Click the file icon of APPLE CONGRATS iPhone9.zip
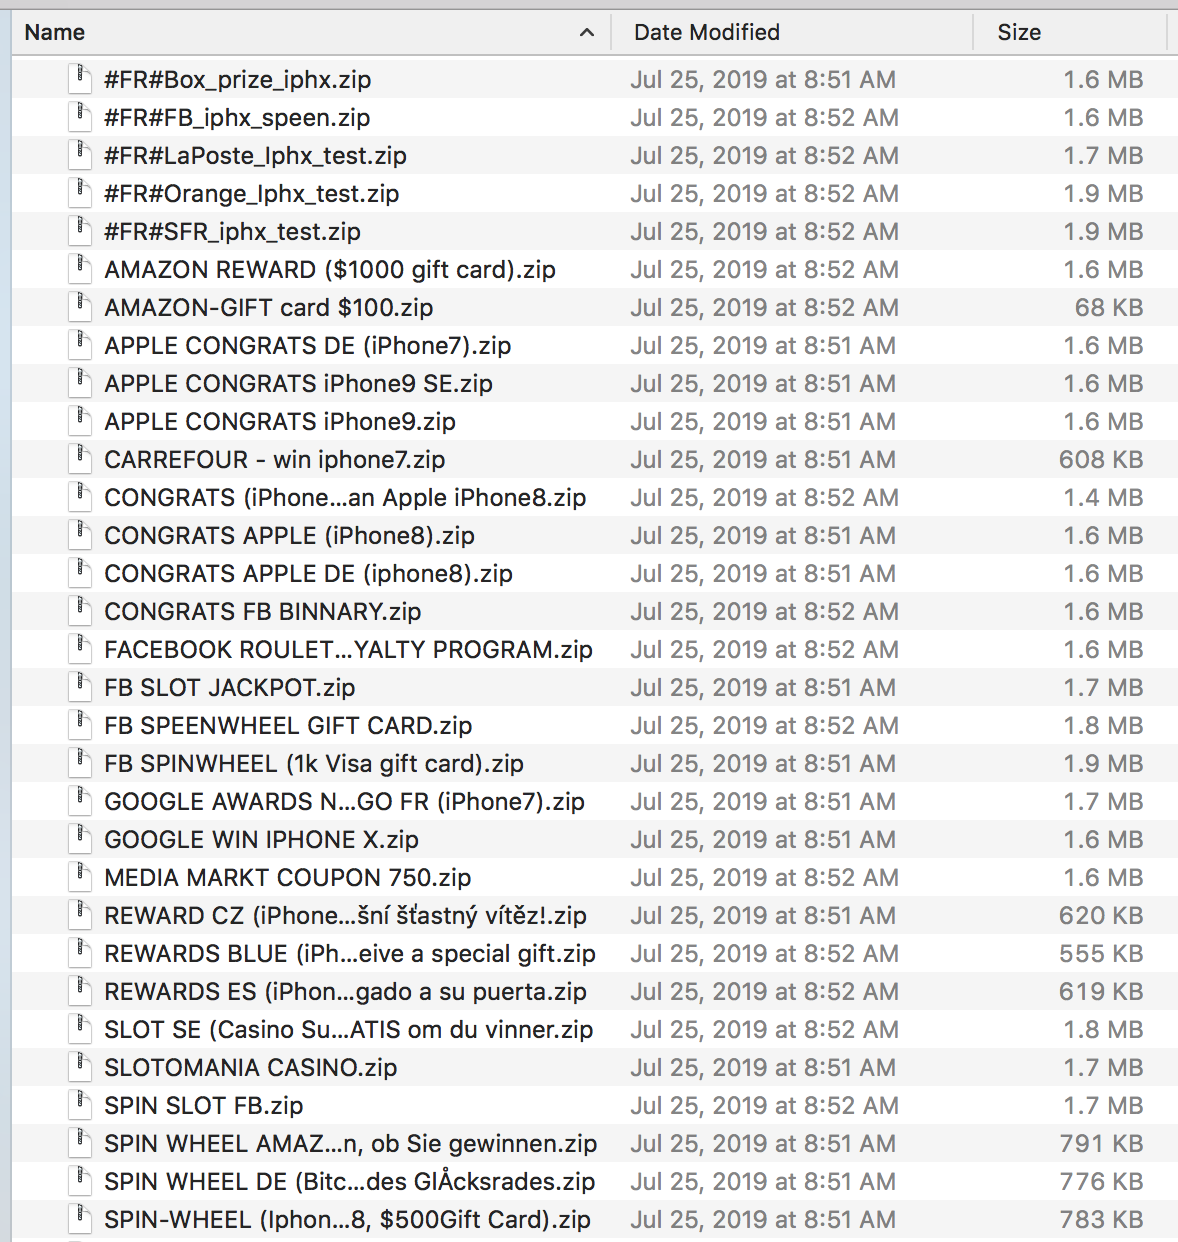Screen dimensions: 1178x1242 (x=79, y=421)
